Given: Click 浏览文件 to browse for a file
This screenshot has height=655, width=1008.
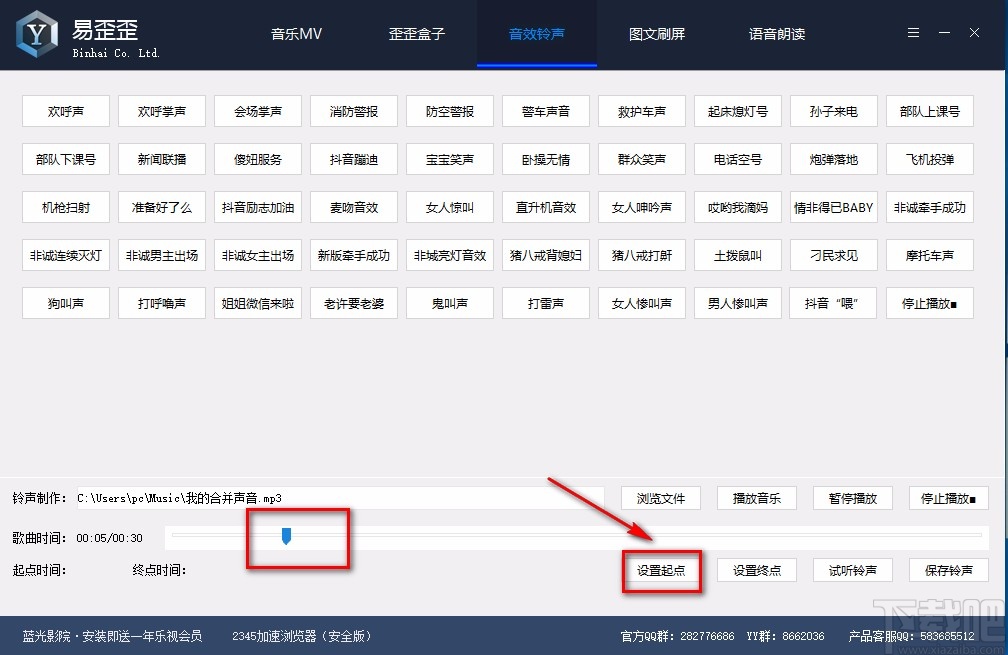Looking at the screenshot, I should tap(661, 498).
